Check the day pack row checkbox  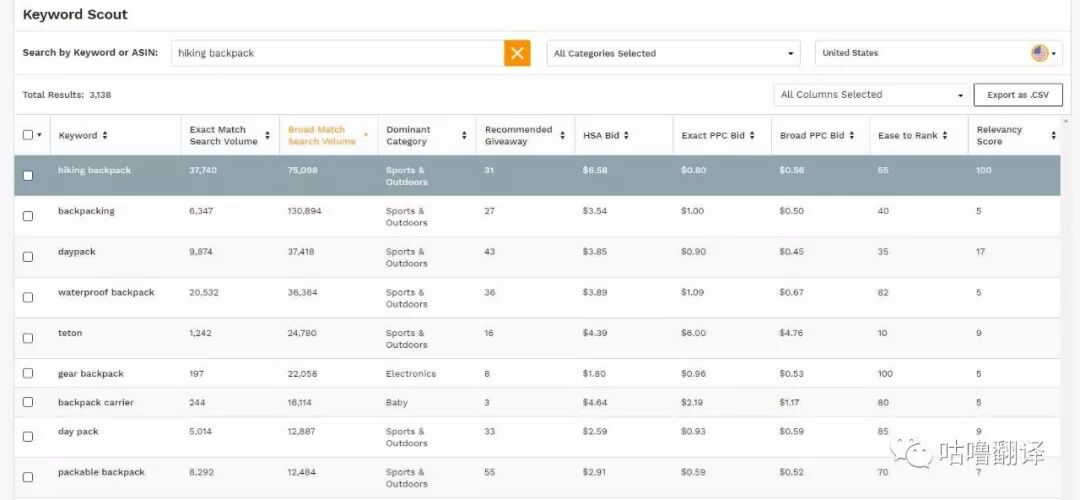point(28,437)
